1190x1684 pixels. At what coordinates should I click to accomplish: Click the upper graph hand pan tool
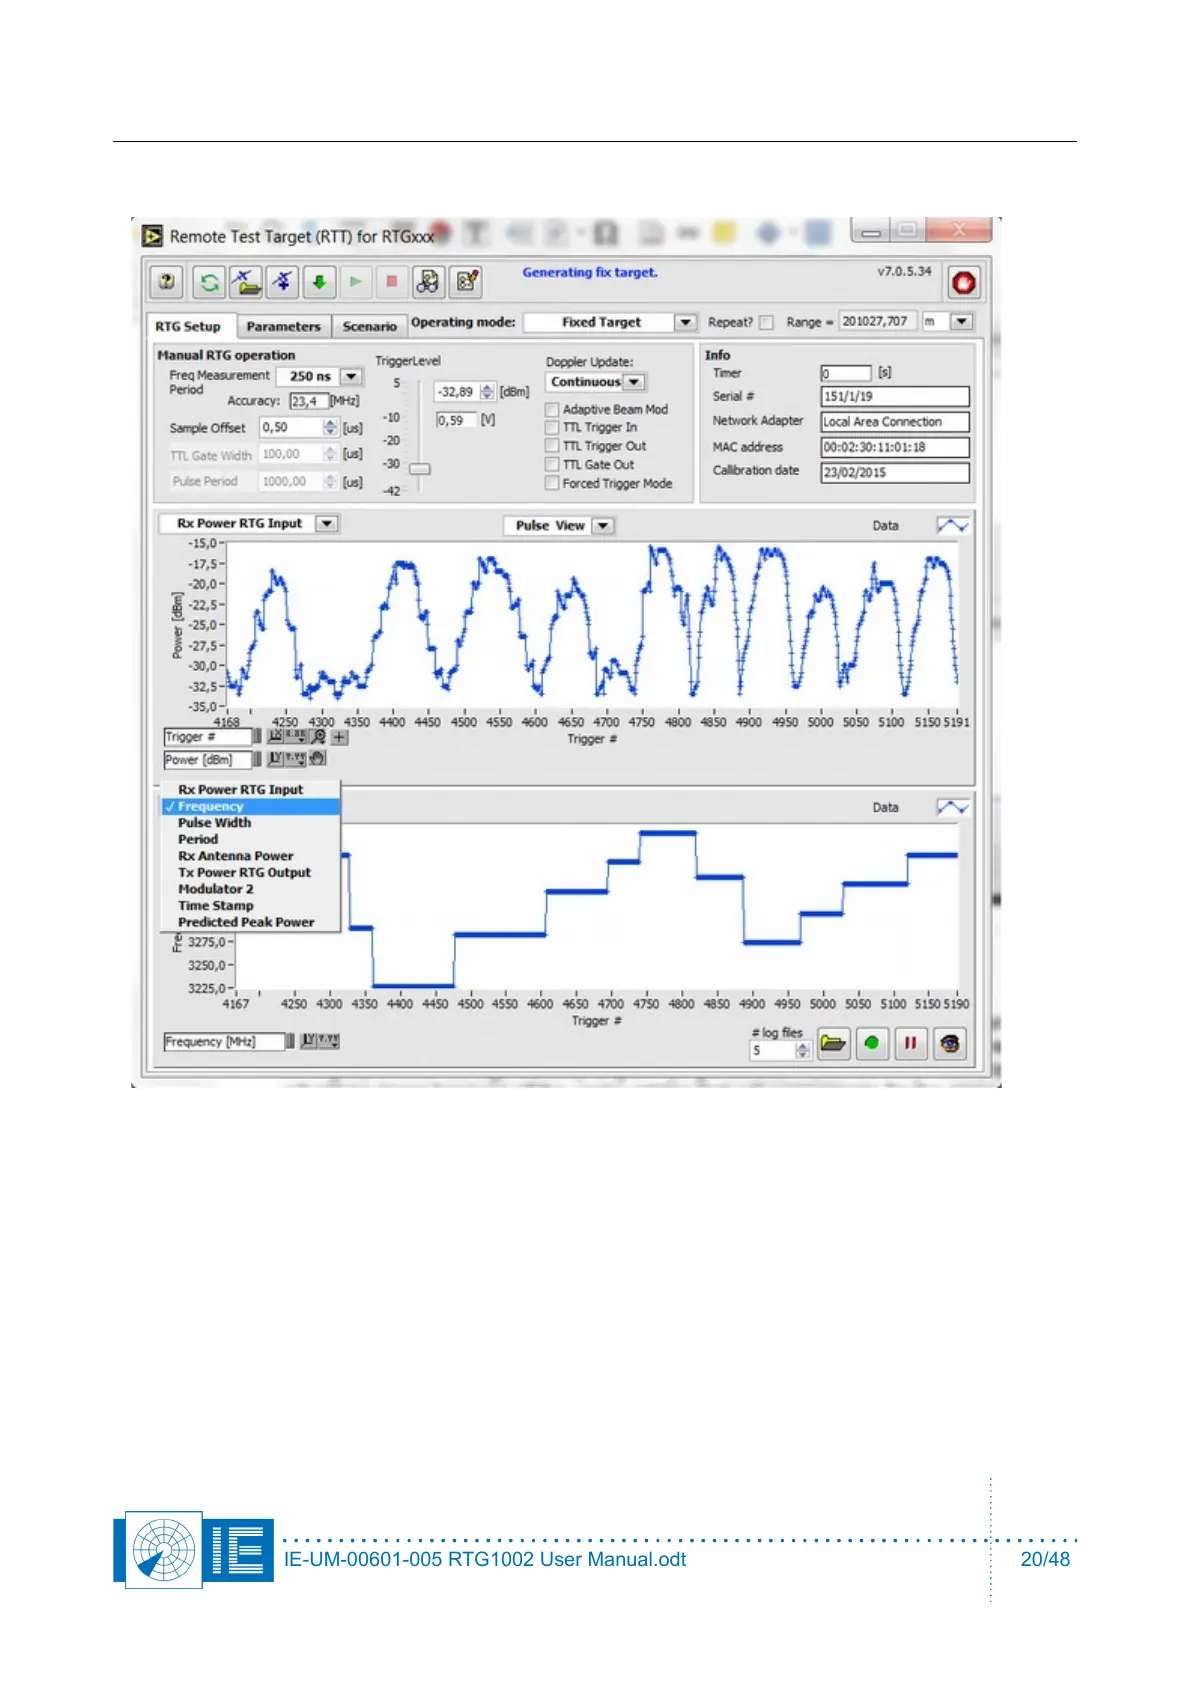click(x=318, y=759)
